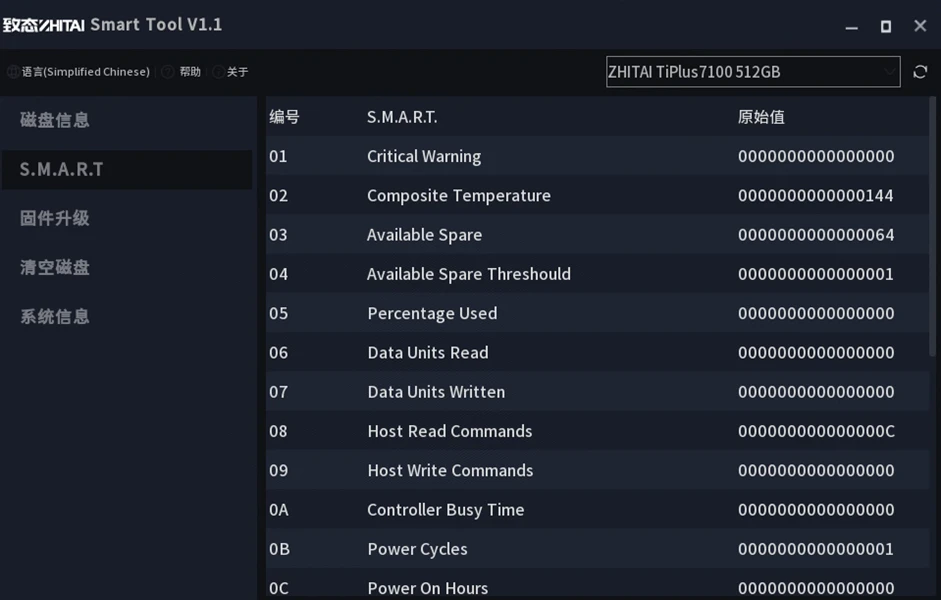
Task: Click the 原始值 column header
Action: pyautogui.click(x=761, y=117)
